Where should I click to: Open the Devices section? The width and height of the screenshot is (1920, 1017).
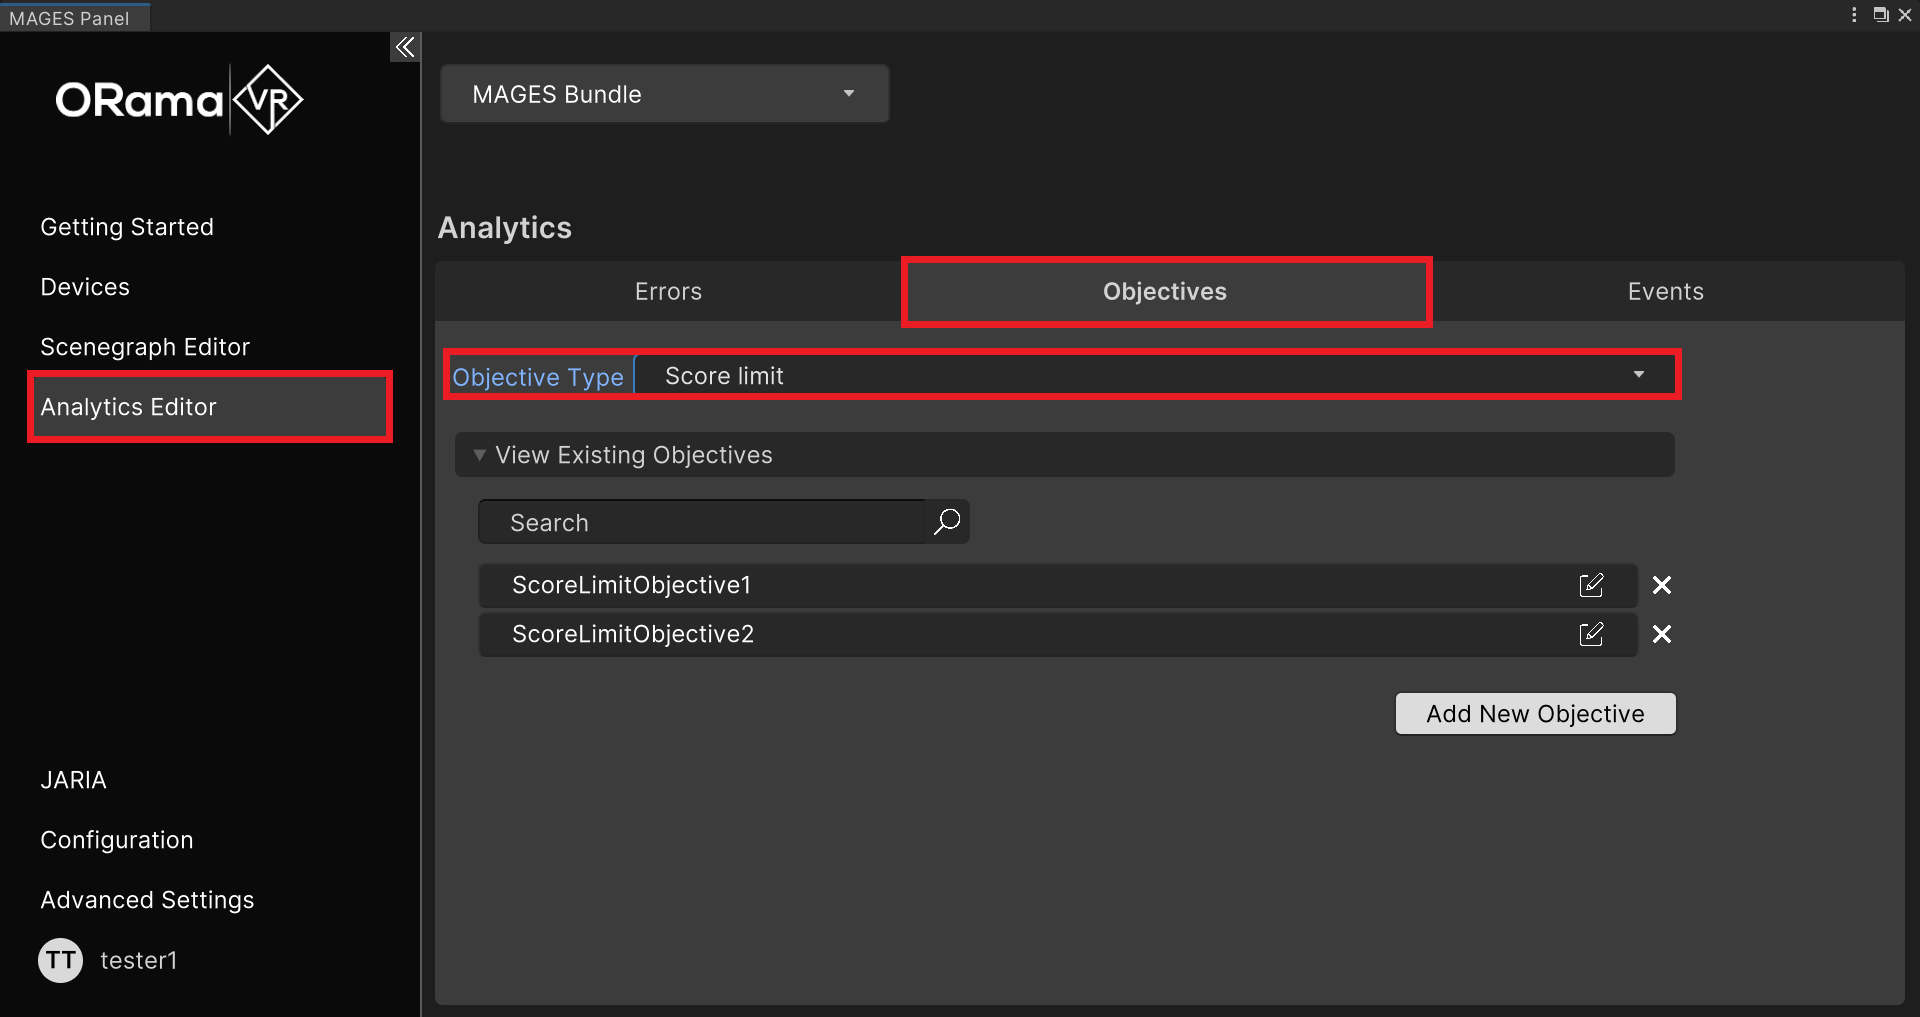(x=85, y=287)
